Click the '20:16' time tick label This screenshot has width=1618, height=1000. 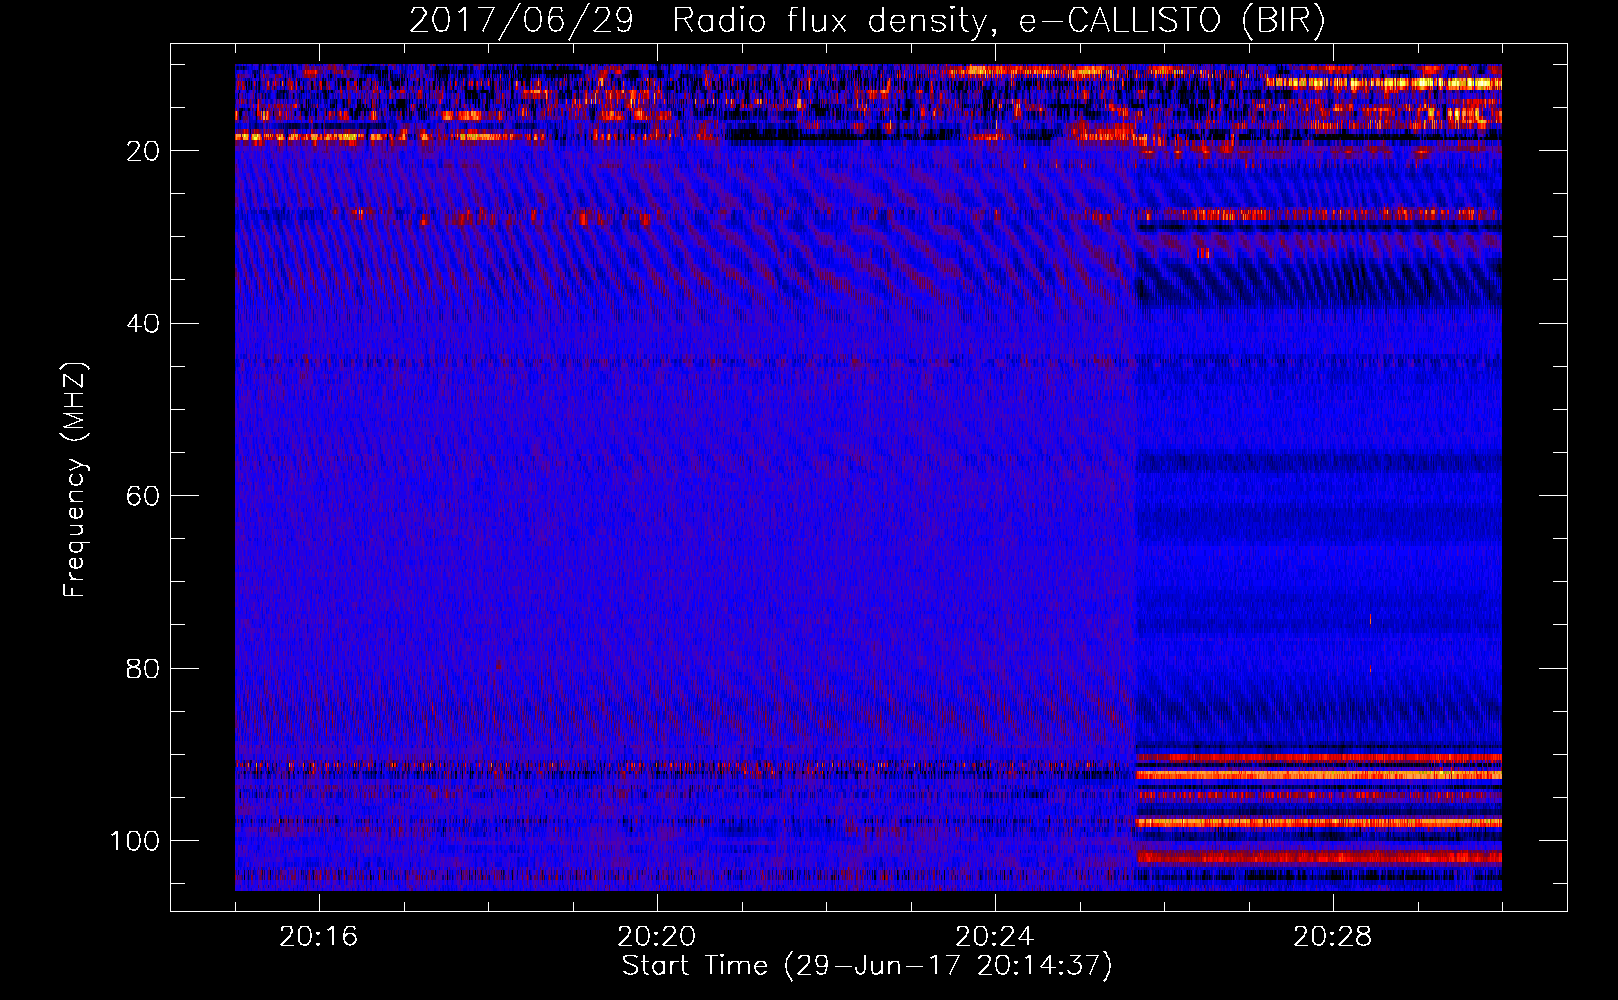319,936
